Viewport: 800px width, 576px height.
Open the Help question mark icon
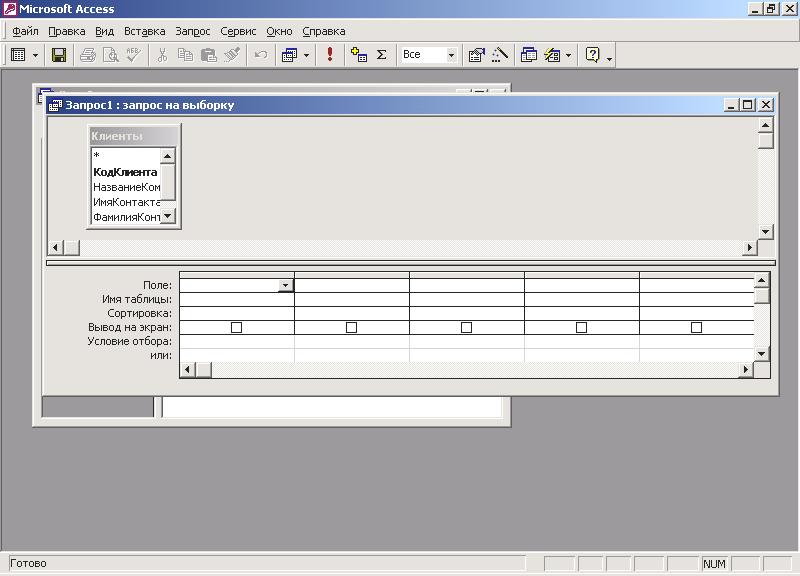593,55
